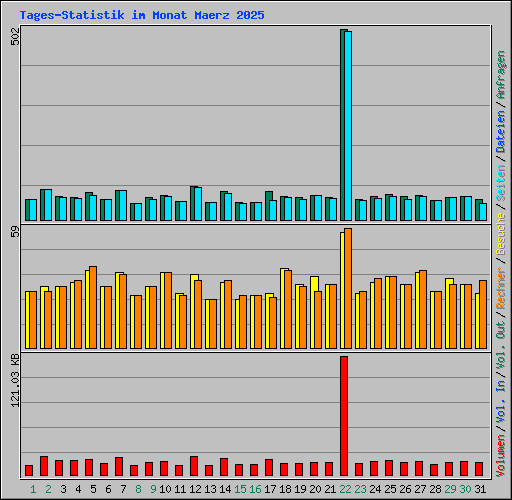Click the red volume bar for day 14

224,467
